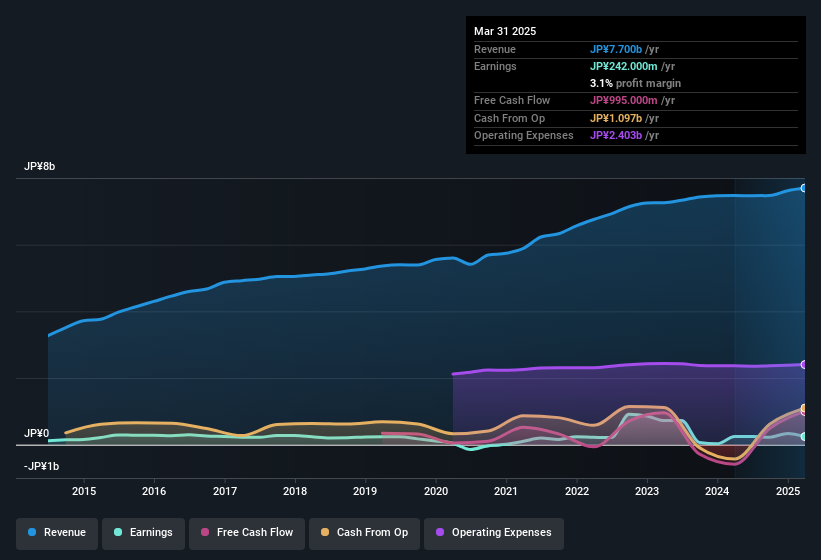Click the JP¥7.700b revenue value

click(x=616, y=49)
